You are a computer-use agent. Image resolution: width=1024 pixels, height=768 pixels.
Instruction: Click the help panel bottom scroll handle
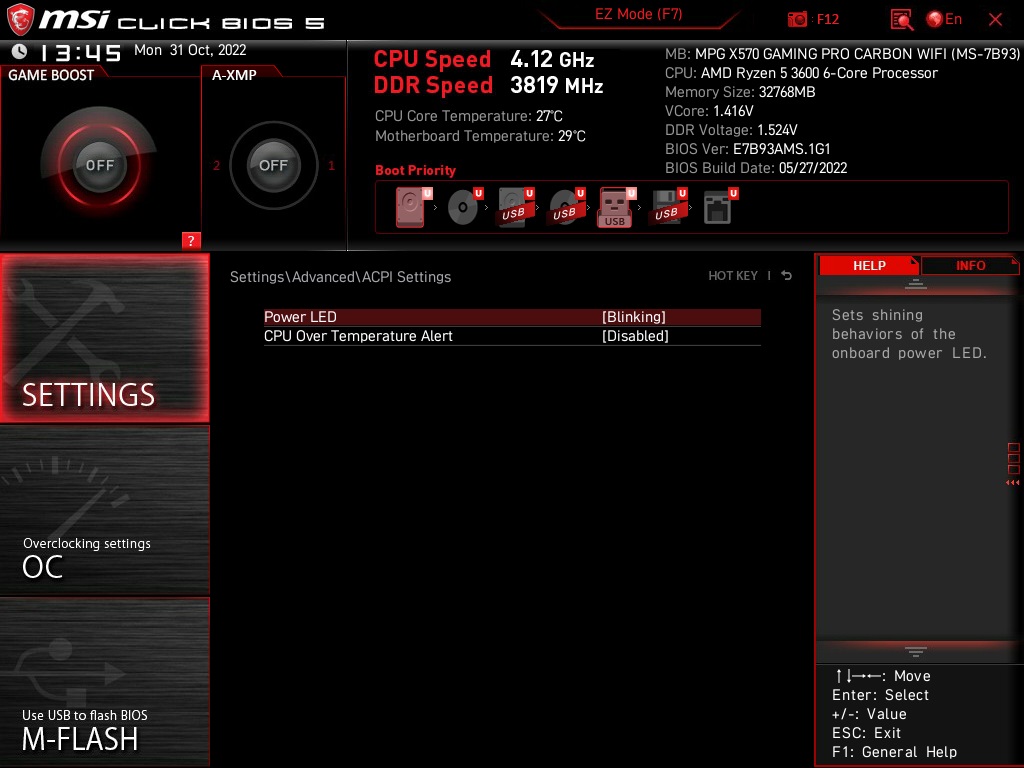(x=916, y=652)
